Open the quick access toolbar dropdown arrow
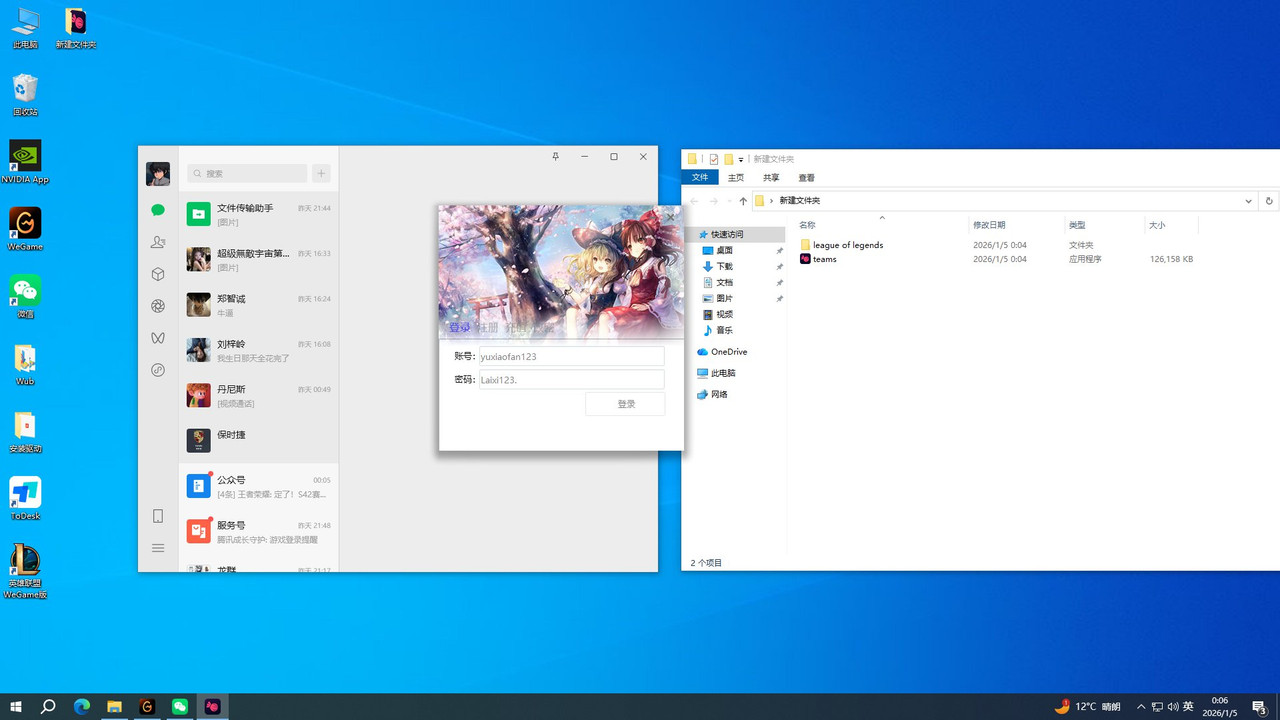The width and height of the screenshot is (1280, 720). 741,160
